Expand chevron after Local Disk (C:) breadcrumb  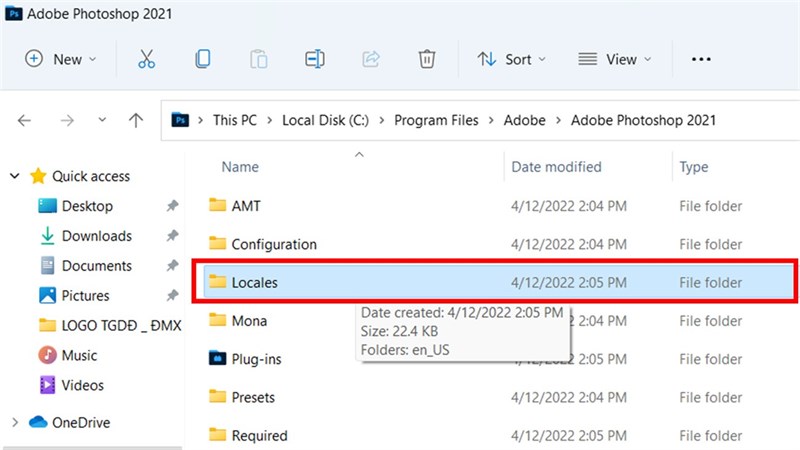381,120
